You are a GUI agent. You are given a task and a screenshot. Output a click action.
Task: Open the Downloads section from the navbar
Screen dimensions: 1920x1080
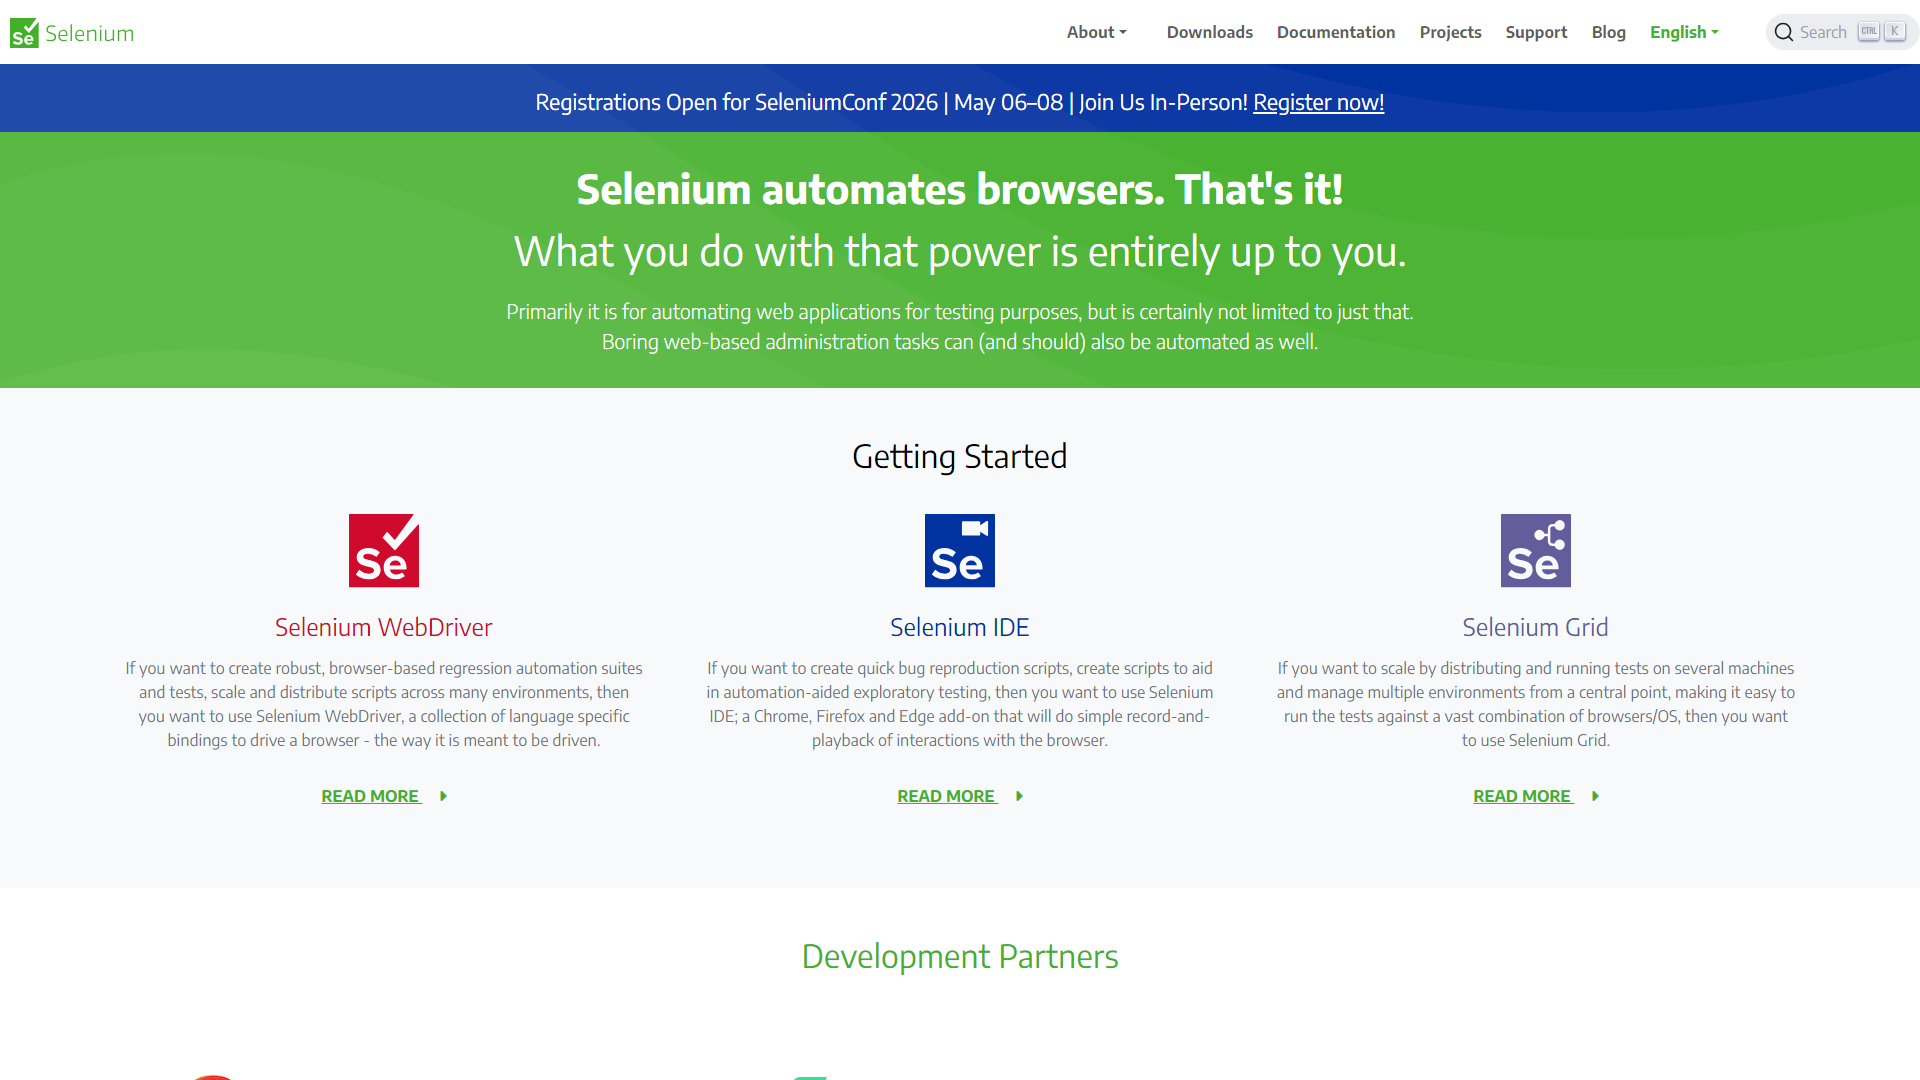tap(1209, 31)
